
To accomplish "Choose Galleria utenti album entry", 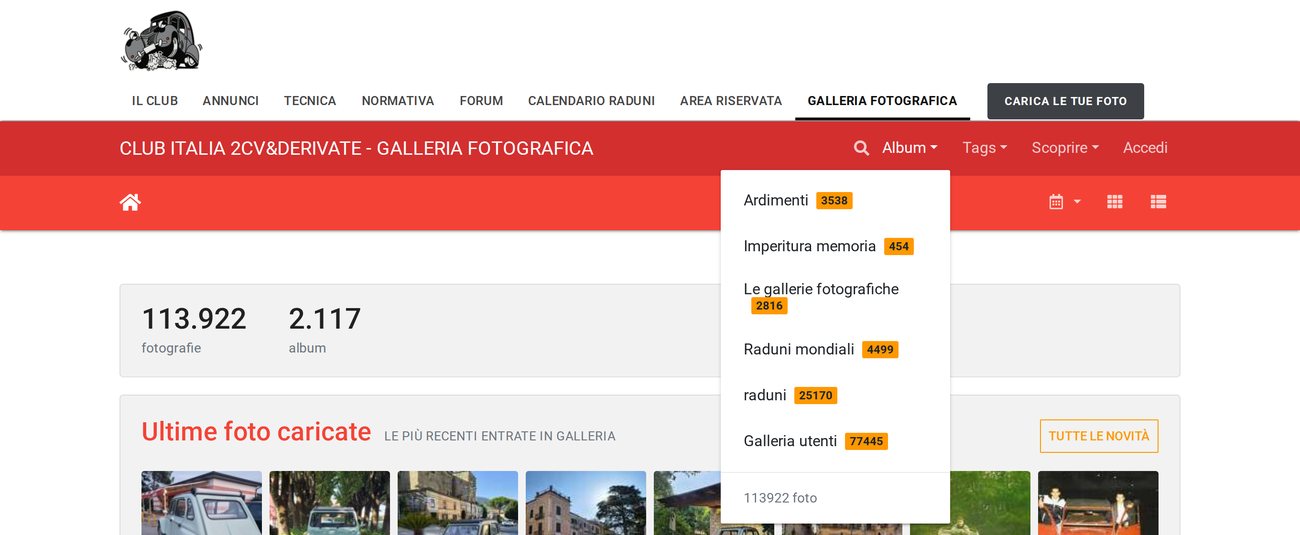I will pos(835,441).
